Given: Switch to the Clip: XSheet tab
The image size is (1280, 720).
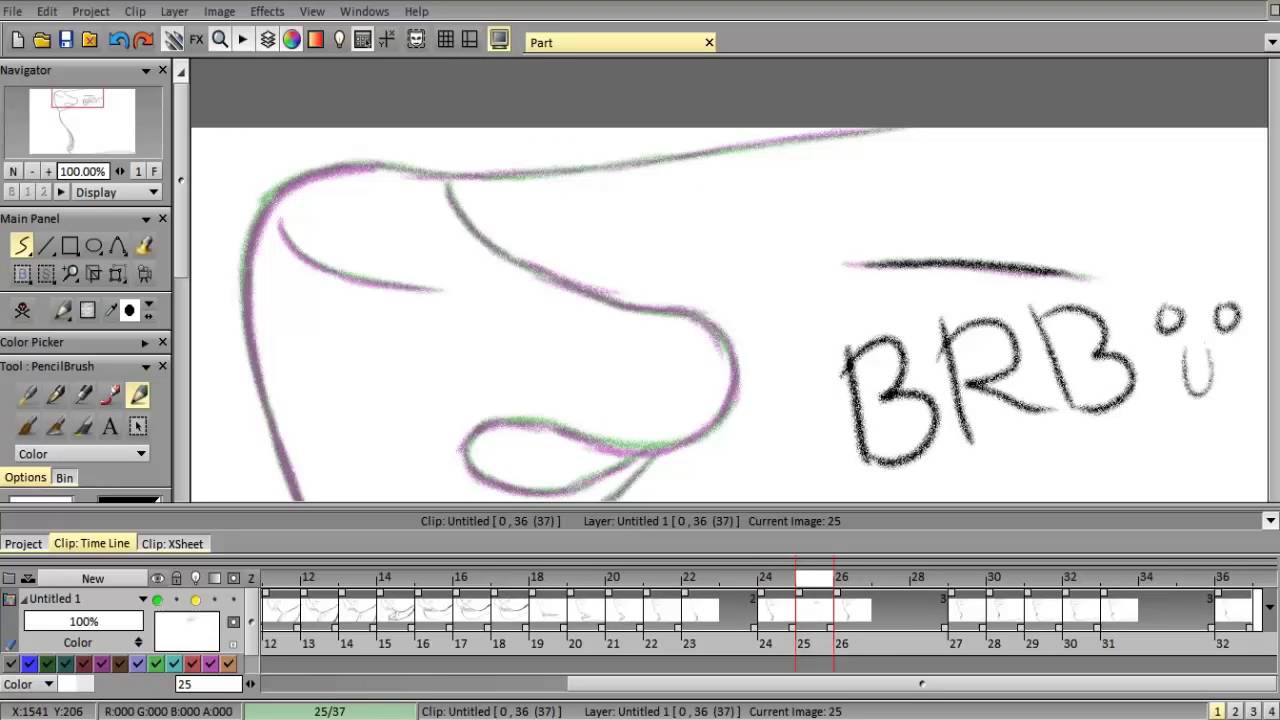Looking at the screenshot, I should point(172,544).
